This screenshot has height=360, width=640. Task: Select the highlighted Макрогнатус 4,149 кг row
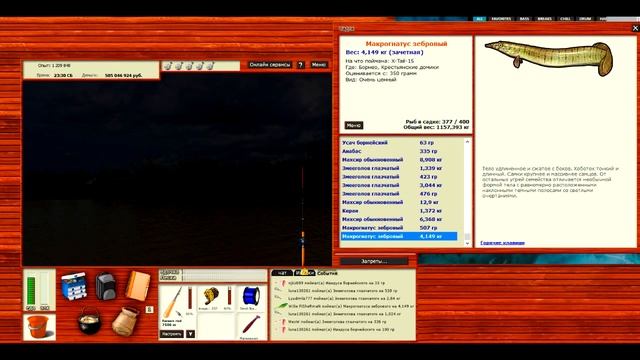point(399,236)
